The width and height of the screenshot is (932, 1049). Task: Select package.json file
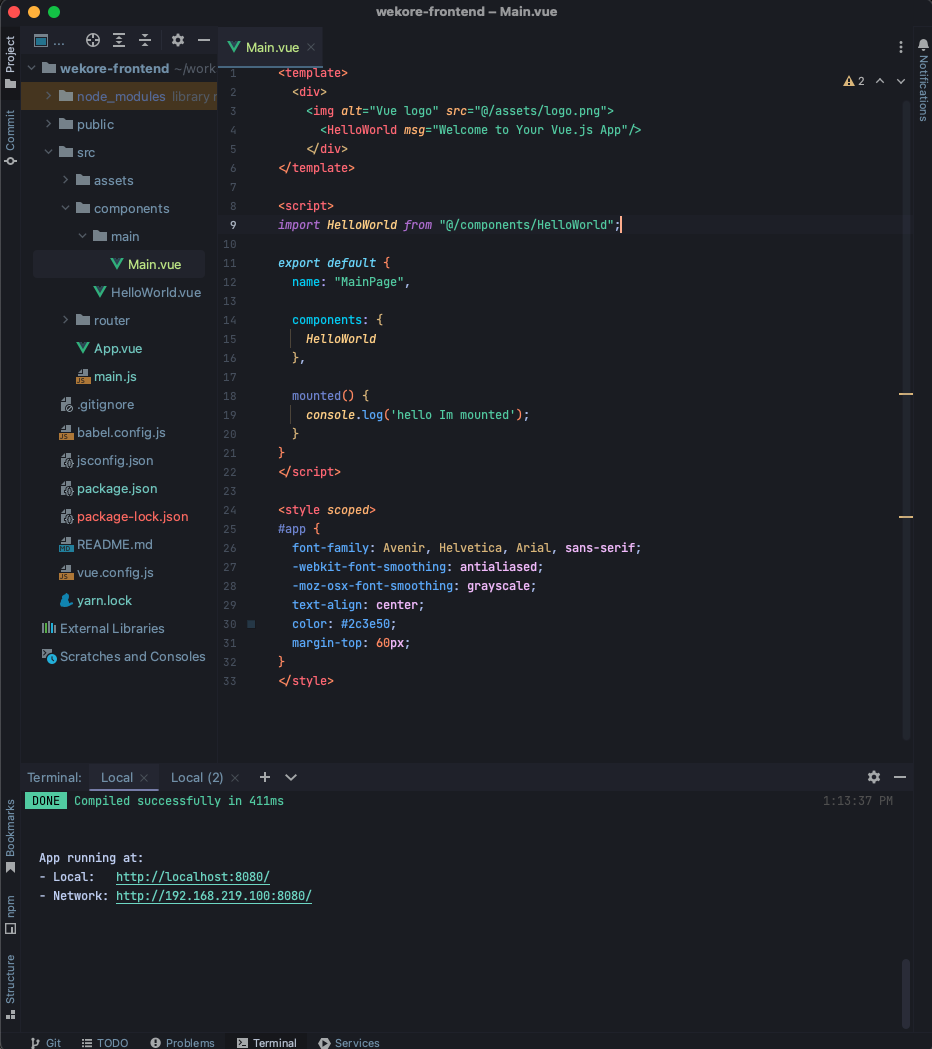click(108, 489)
